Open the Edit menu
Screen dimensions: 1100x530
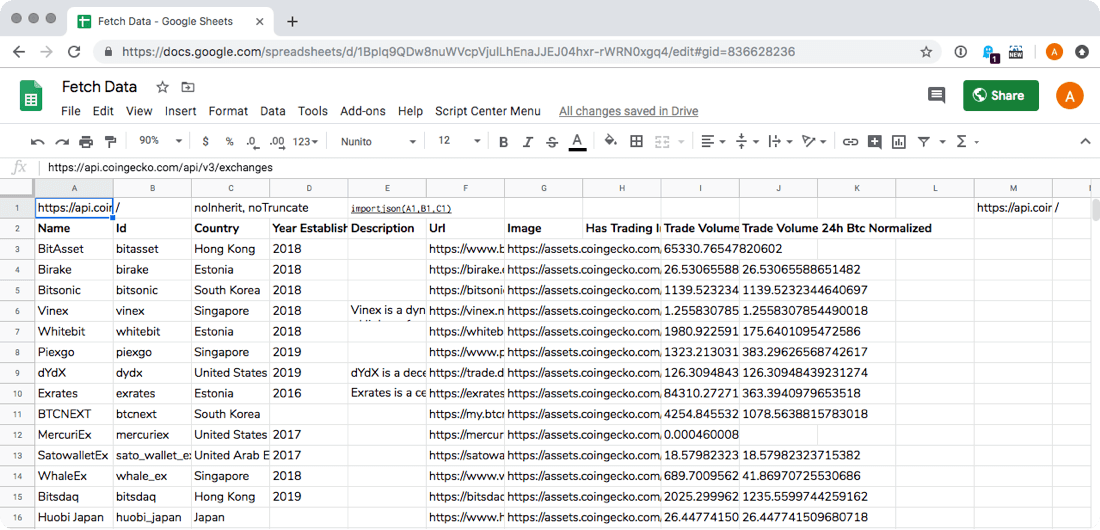(x=103, y=111)
